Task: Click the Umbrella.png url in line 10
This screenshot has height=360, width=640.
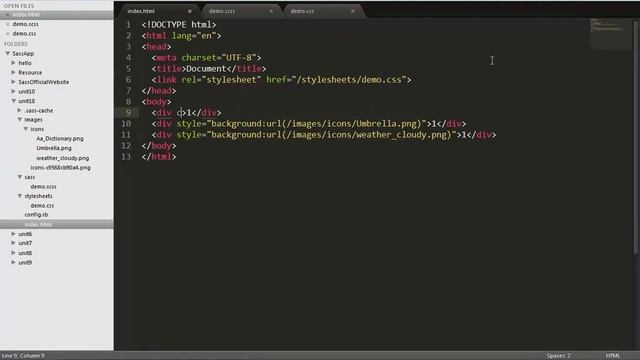Action: click(351, 124)
